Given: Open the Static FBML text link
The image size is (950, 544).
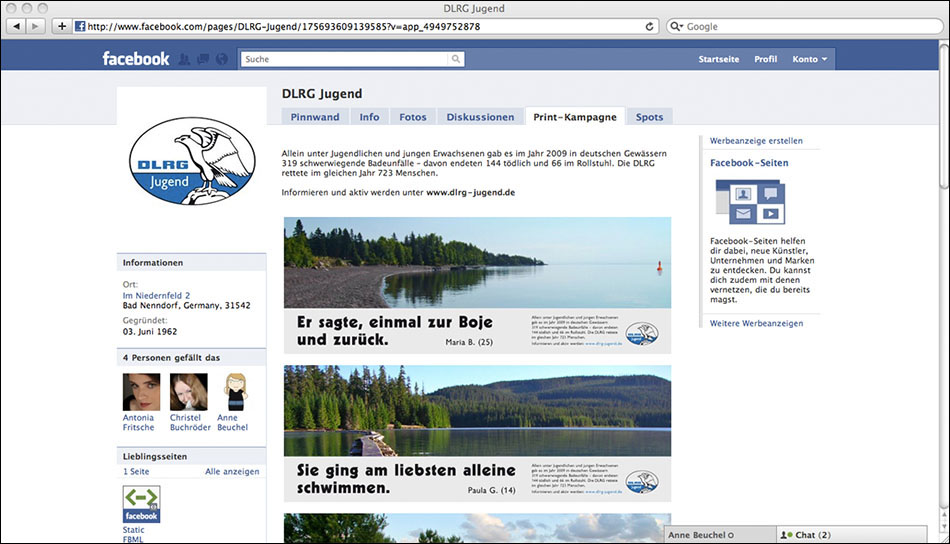Looking at the screenshot, I should point(133,534).
